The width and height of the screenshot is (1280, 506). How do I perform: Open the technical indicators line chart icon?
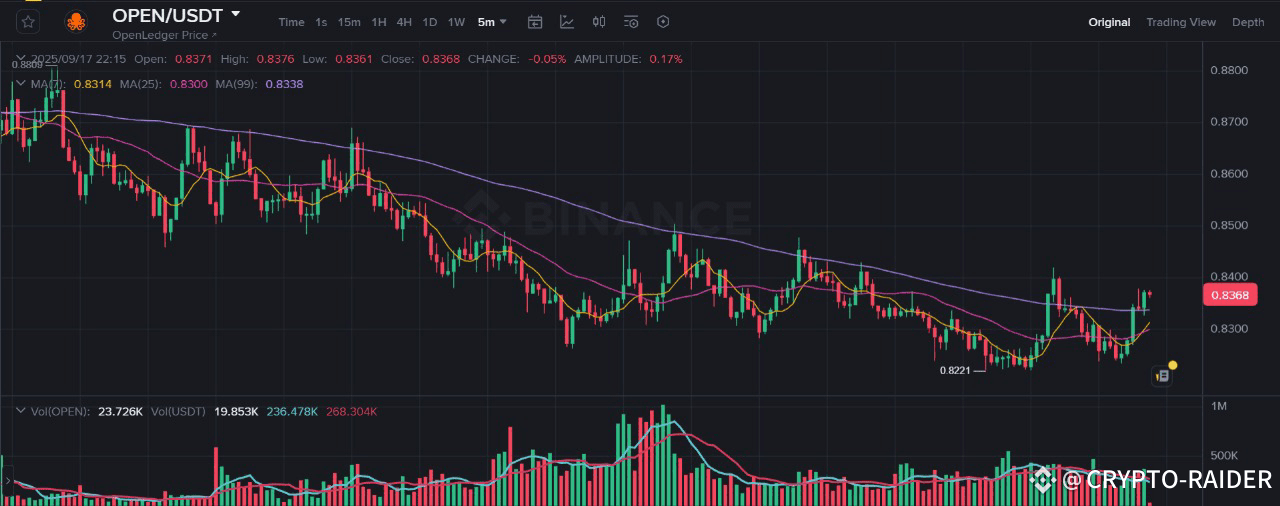[x=567, y=22]
